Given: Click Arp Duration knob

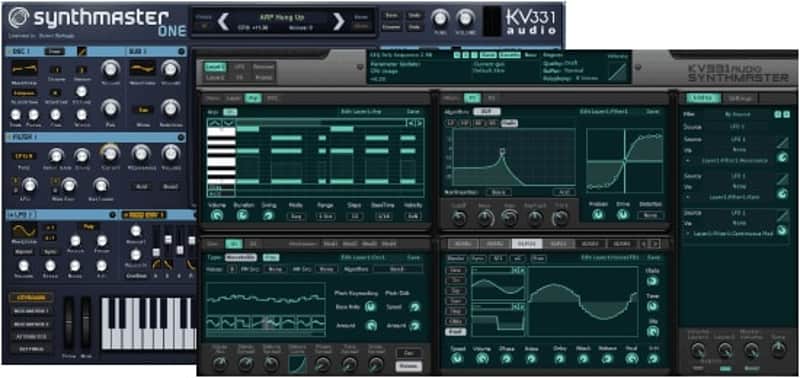Looking at the screenshot, I should click(242, 216).
